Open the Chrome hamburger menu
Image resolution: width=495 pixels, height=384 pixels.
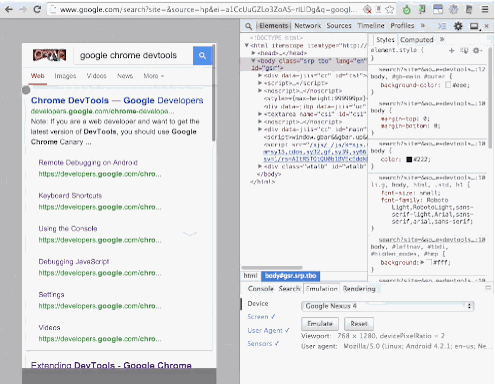click(485, 10)
